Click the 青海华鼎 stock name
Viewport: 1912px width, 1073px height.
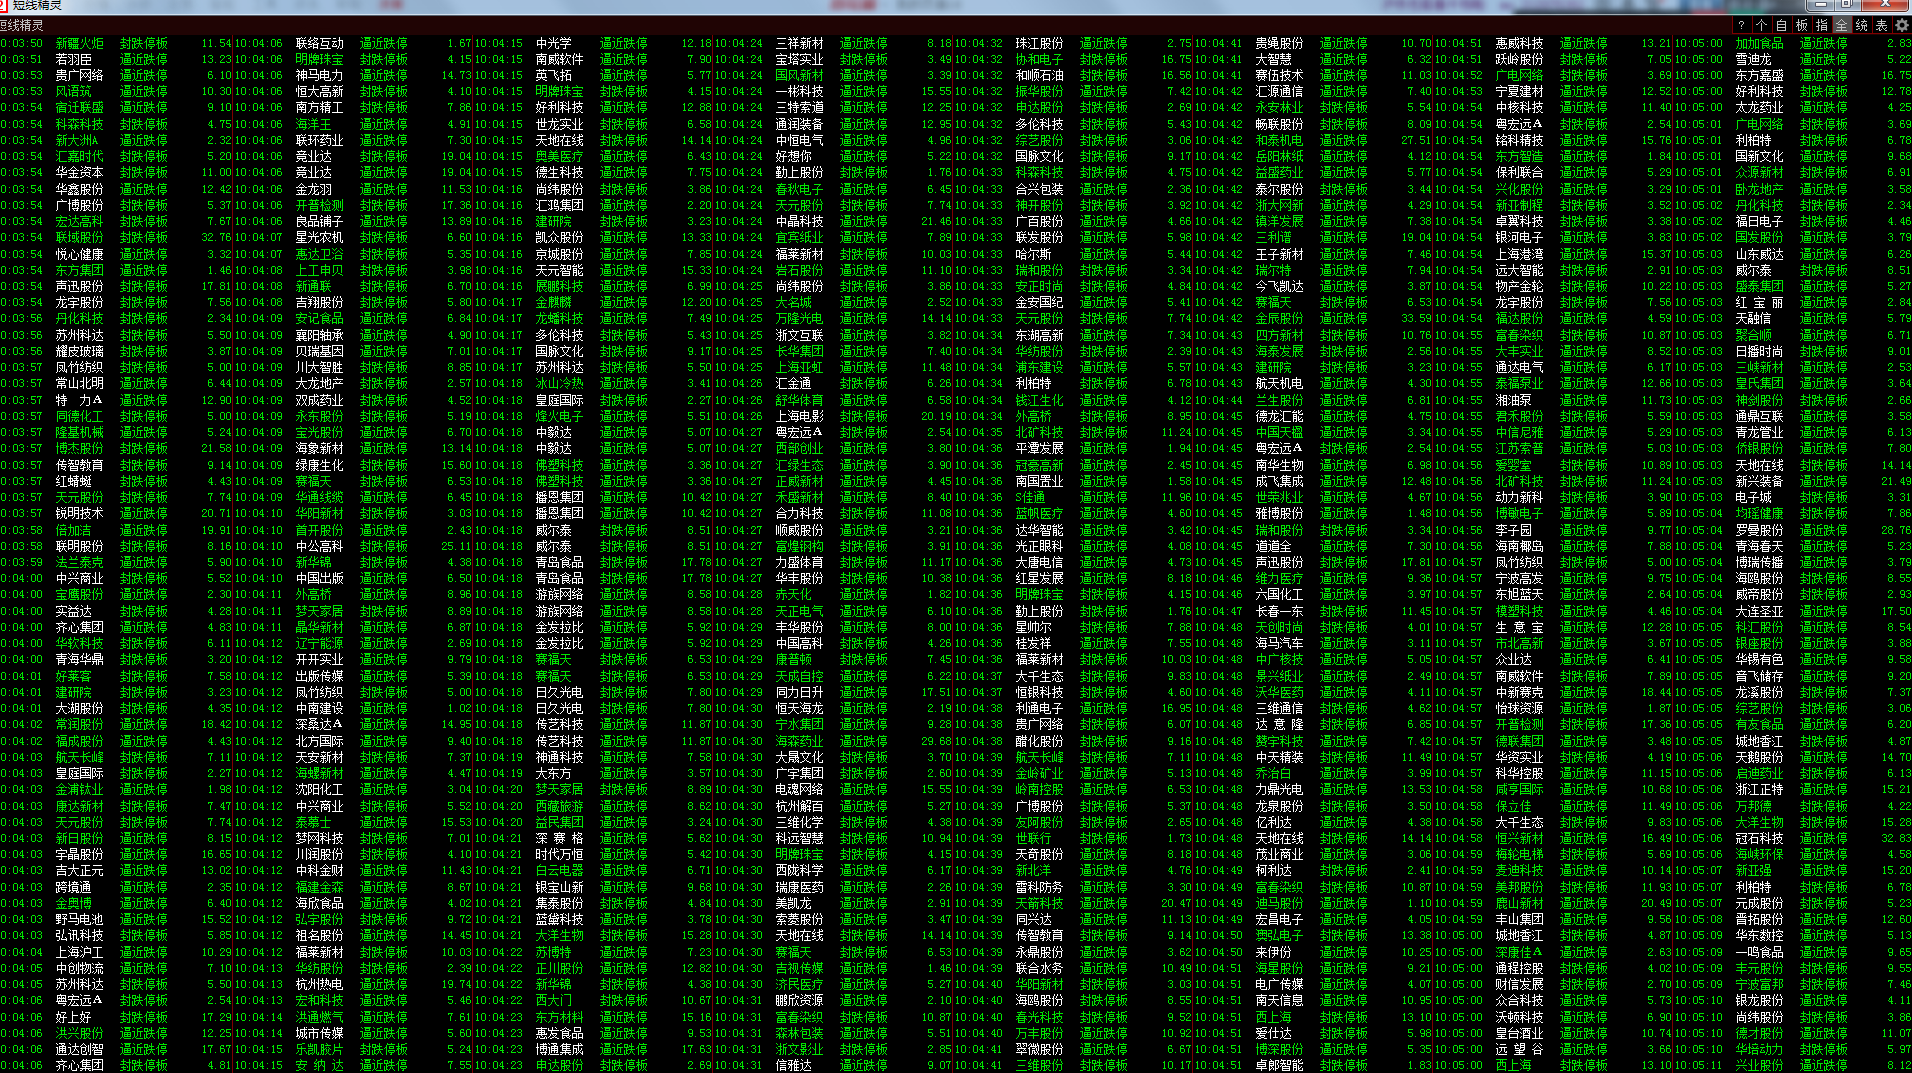(79, 659)
